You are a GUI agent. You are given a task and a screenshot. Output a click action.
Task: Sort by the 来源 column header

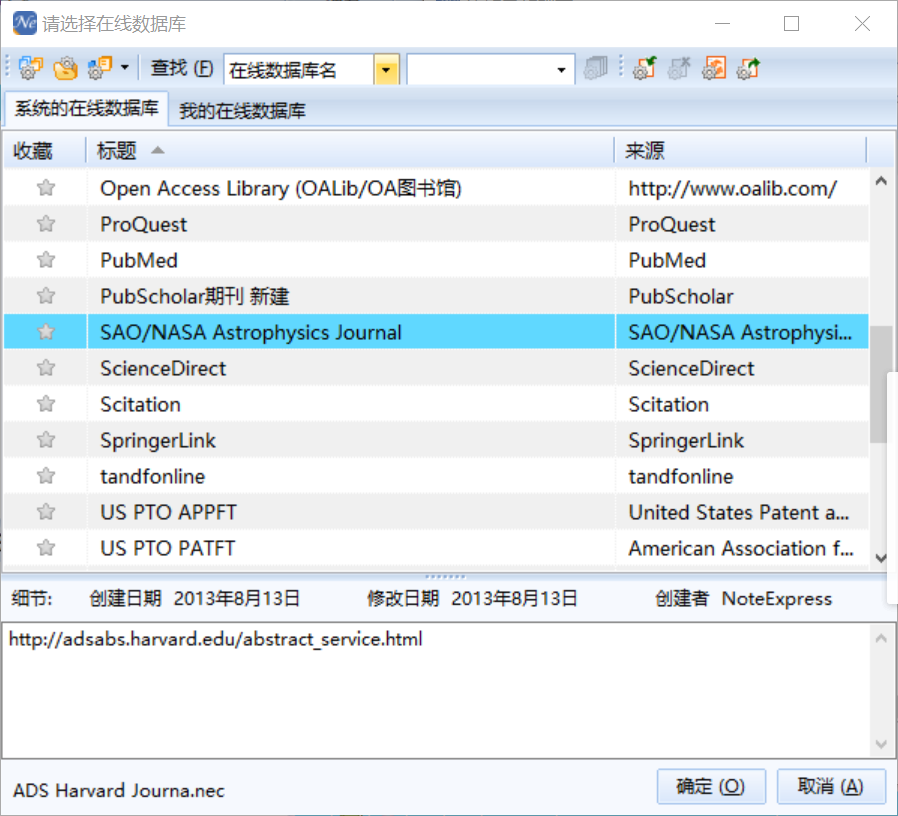tap(741, 151)
